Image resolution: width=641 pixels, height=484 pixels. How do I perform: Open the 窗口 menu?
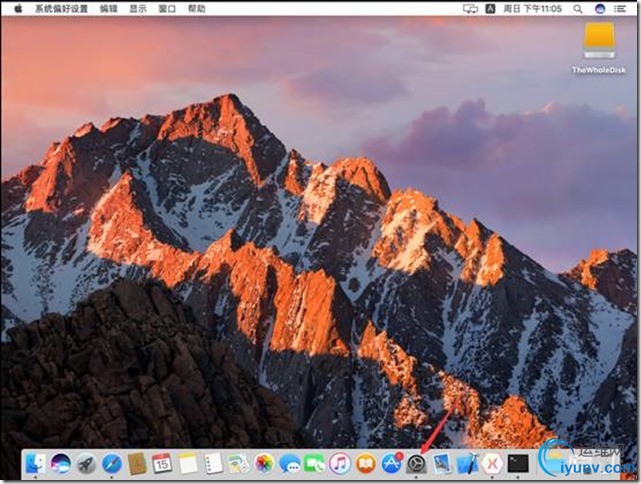coord(167,9)
